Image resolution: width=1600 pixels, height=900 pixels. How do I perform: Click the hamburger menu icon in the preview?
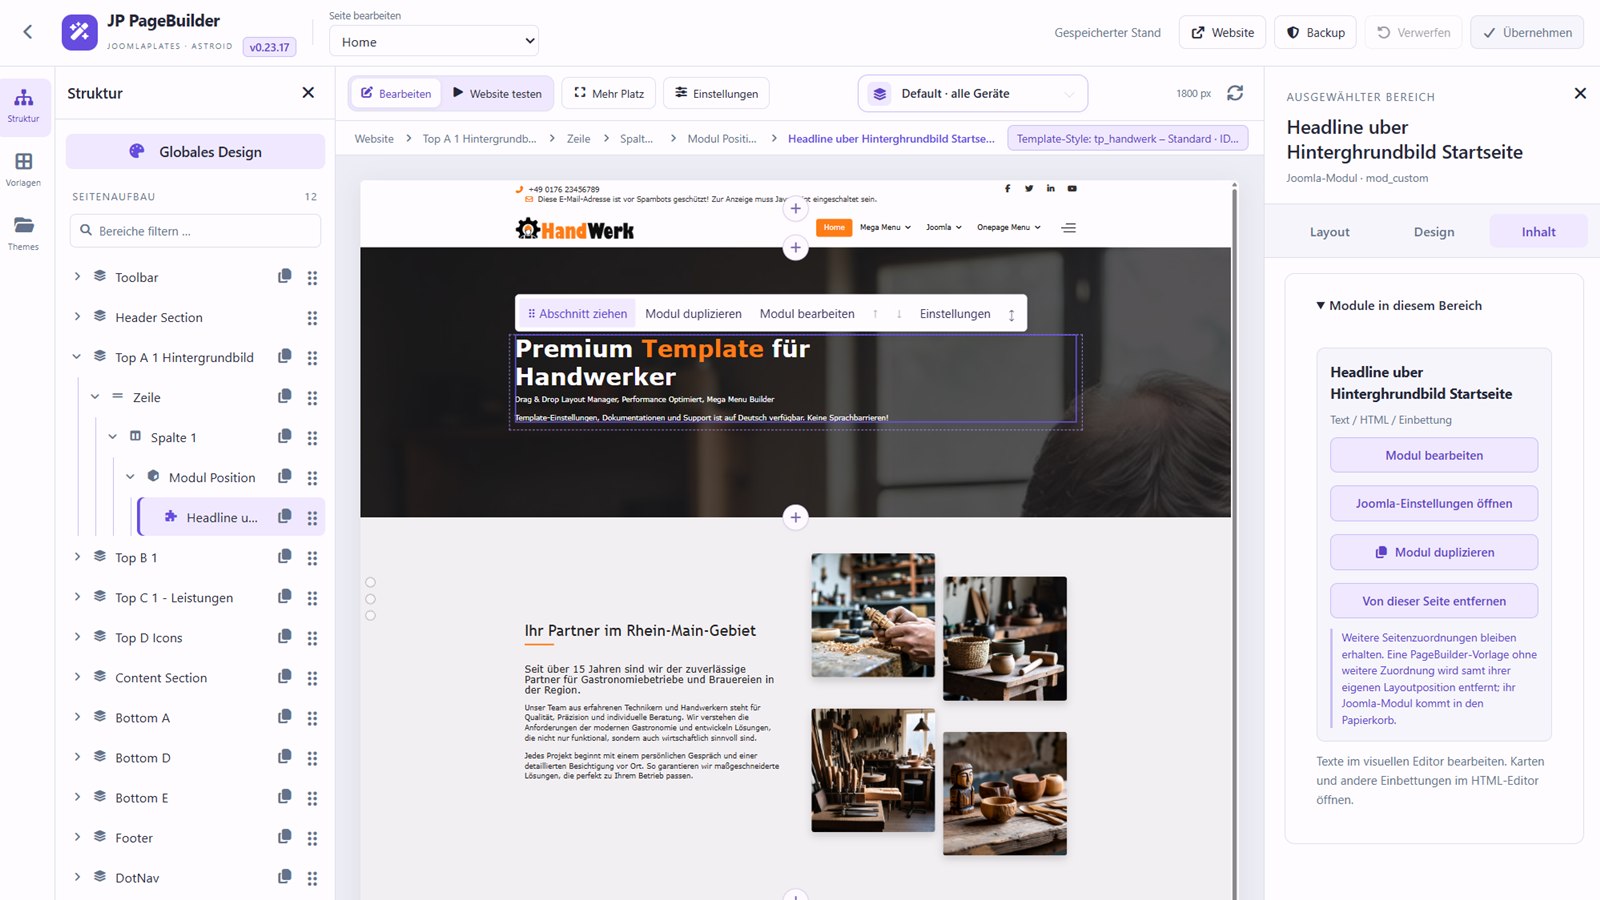[x=1068, y=228]
